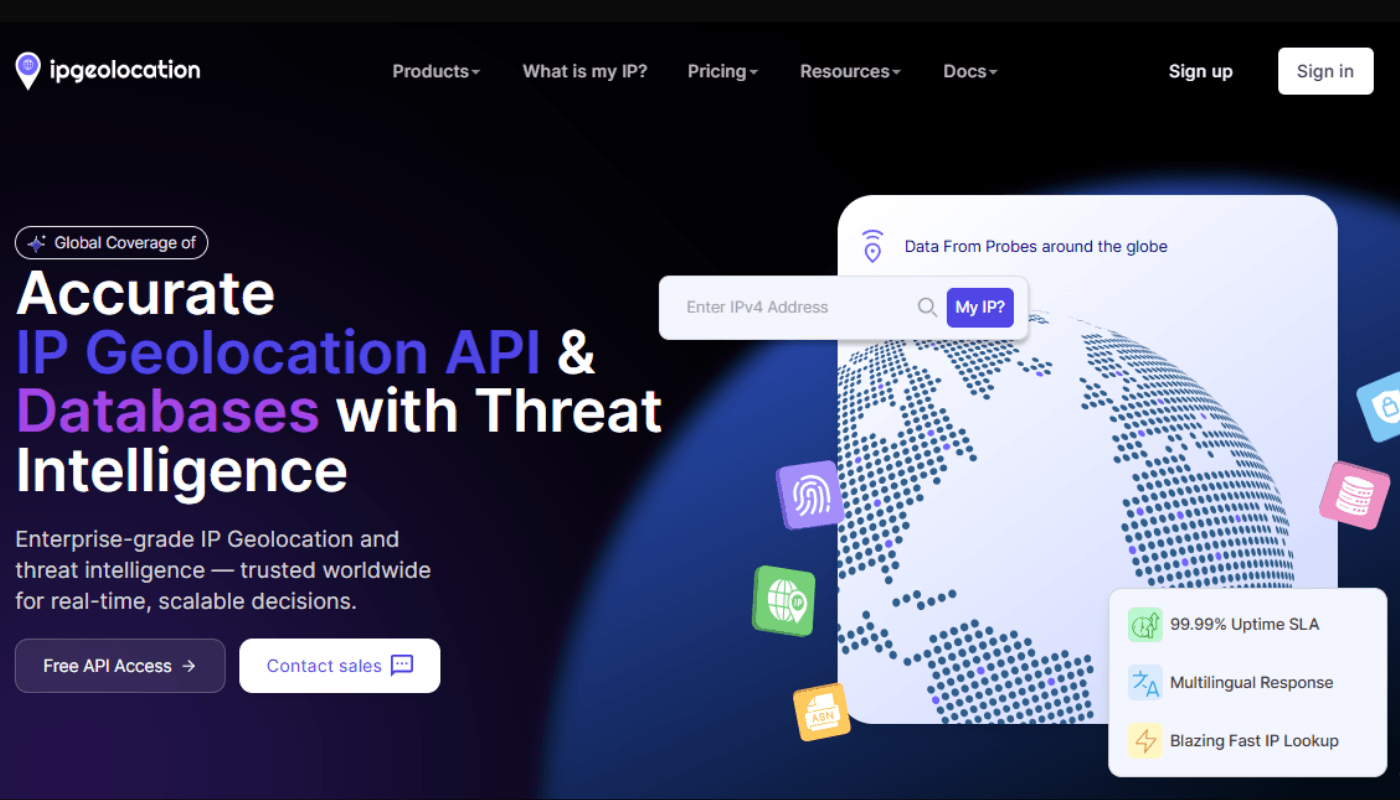1400x800 pixels.
Task: Click the ipgeolocation logo pin icon
Action: [x=28, y=71]
